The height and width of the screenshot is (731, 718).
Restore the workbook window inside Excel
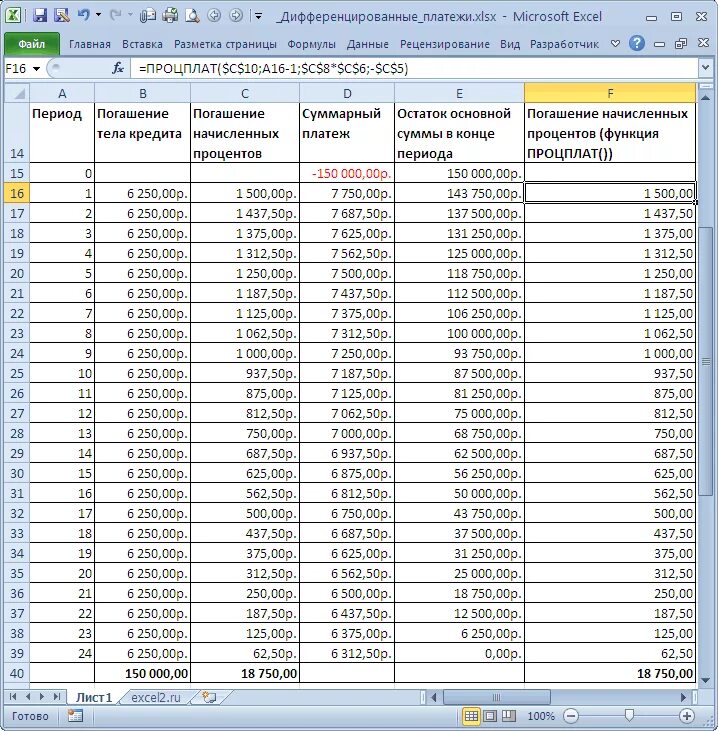coord(681,44)
